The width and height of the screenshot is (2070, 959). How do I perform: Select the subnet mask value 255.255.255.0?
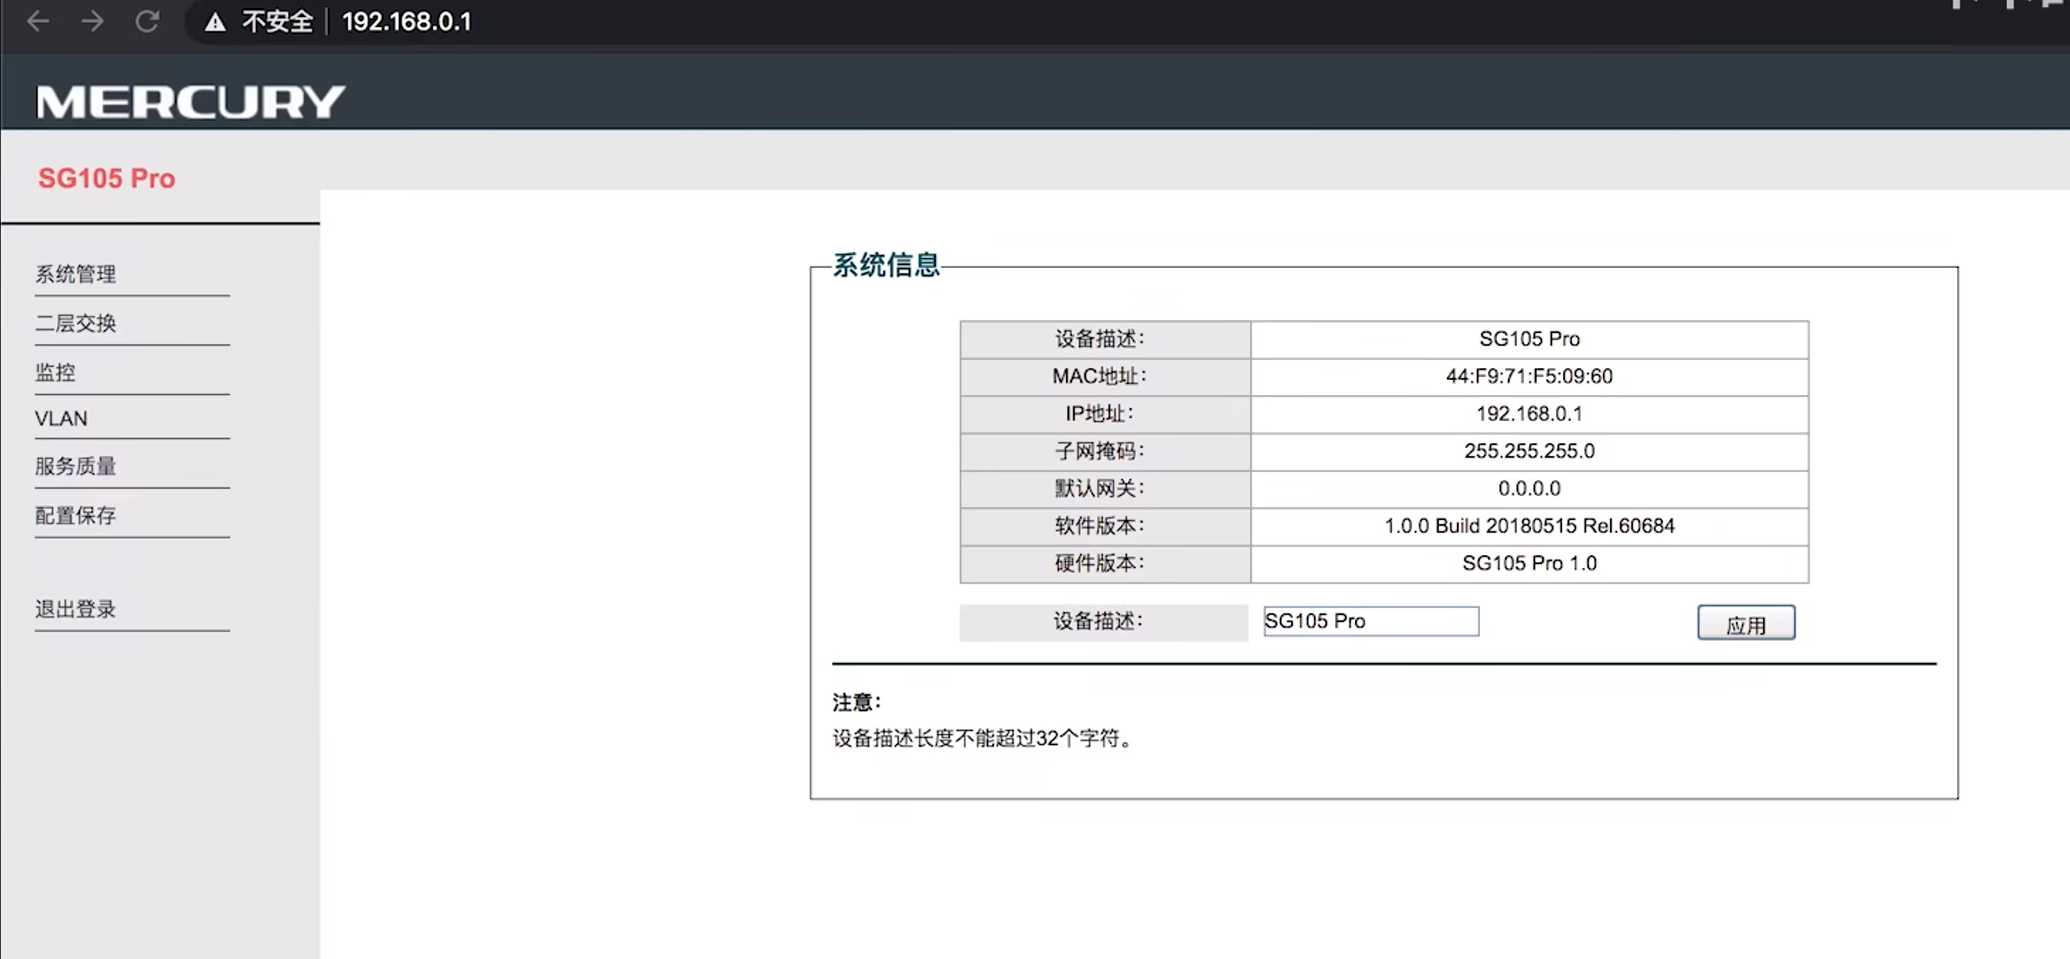(x=1529, y=451)
